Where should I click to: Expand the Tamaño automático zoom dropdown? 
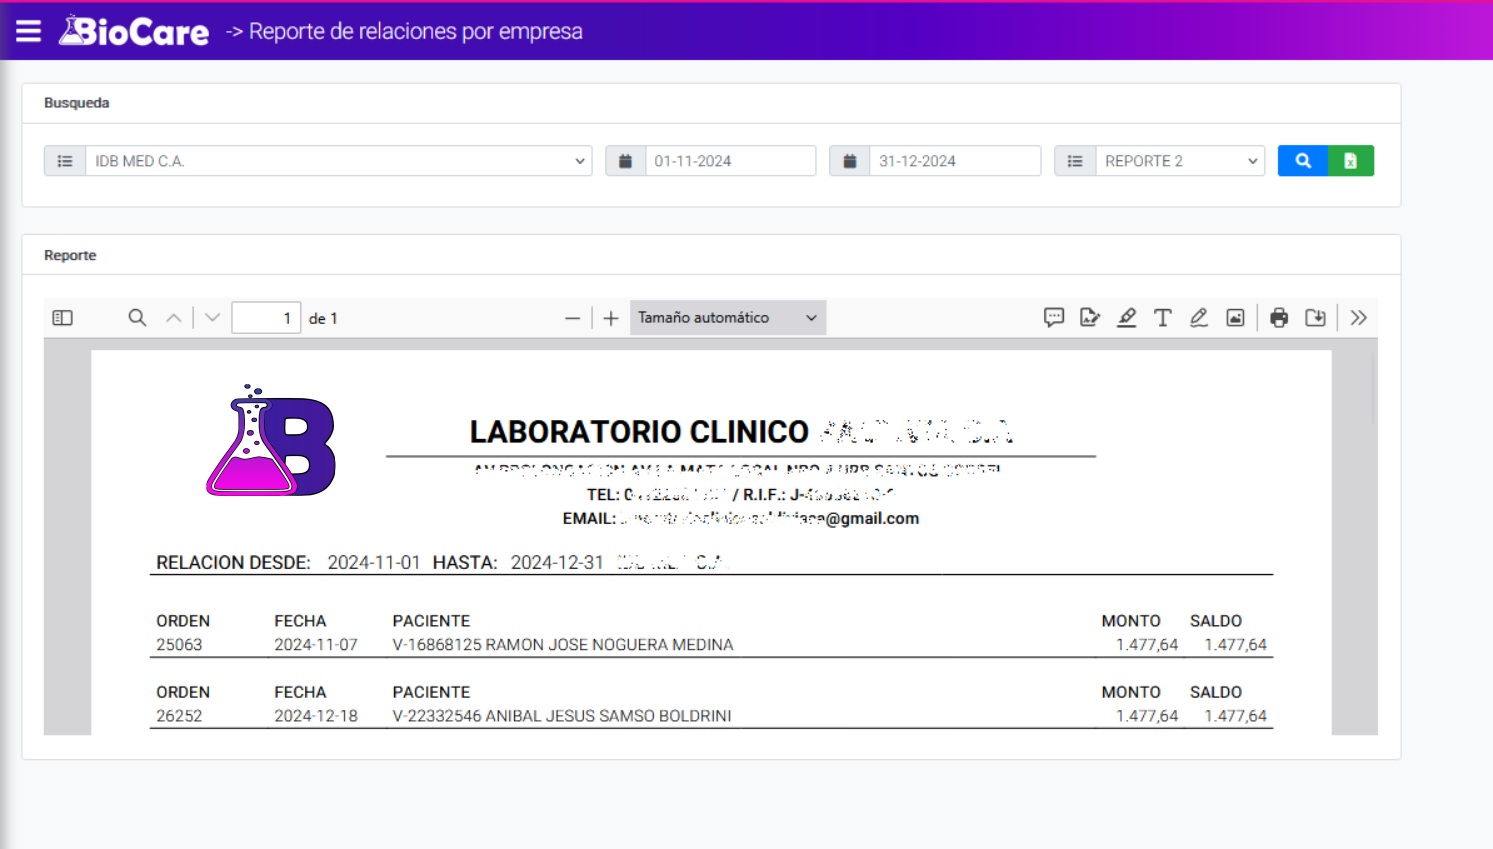(727, 318)
